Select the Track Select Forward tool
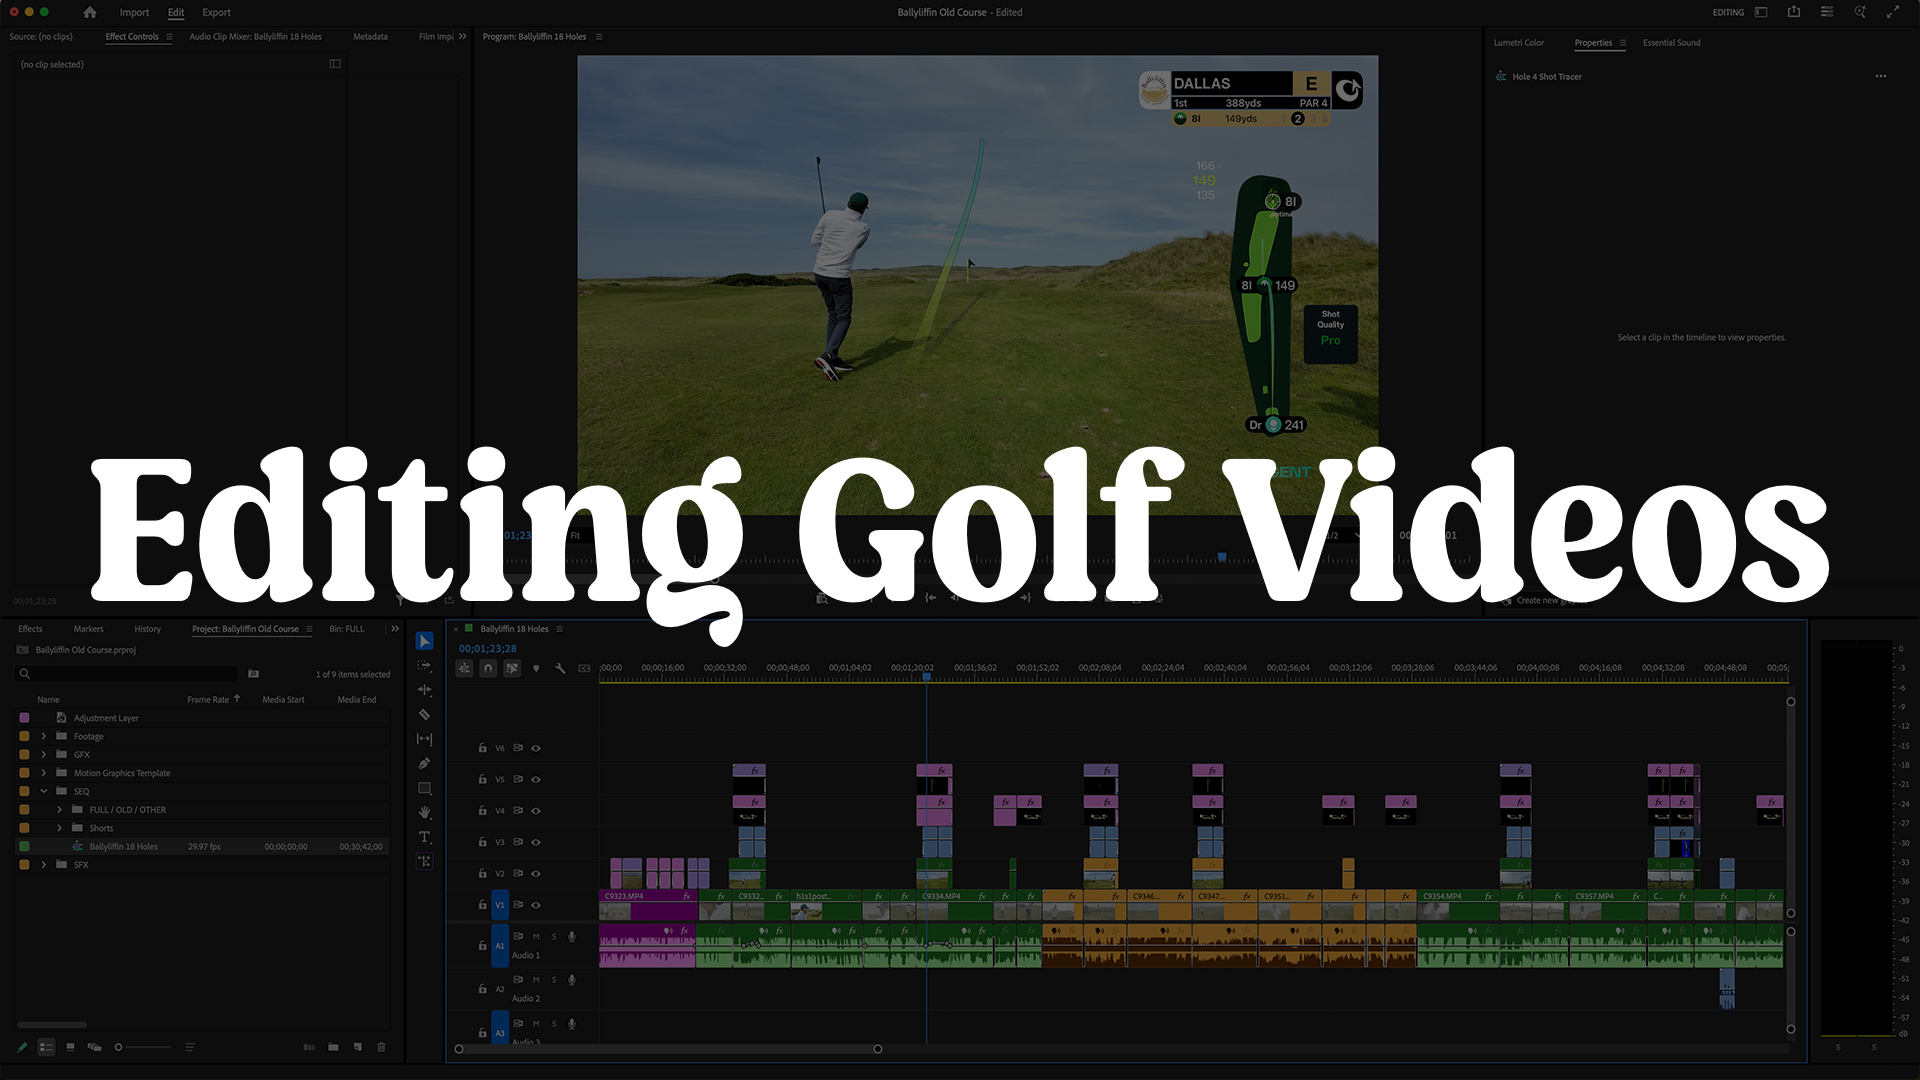 (424, 666)
